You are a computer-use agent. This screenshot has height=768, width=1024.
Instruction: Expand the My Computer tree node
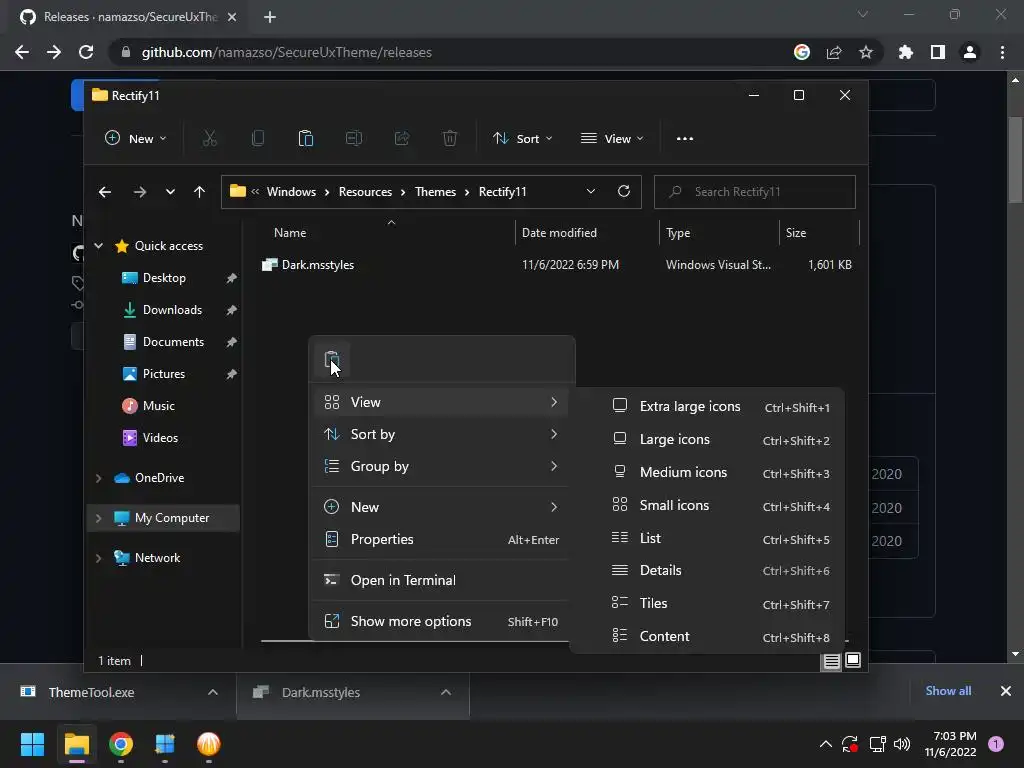[99, 518]
